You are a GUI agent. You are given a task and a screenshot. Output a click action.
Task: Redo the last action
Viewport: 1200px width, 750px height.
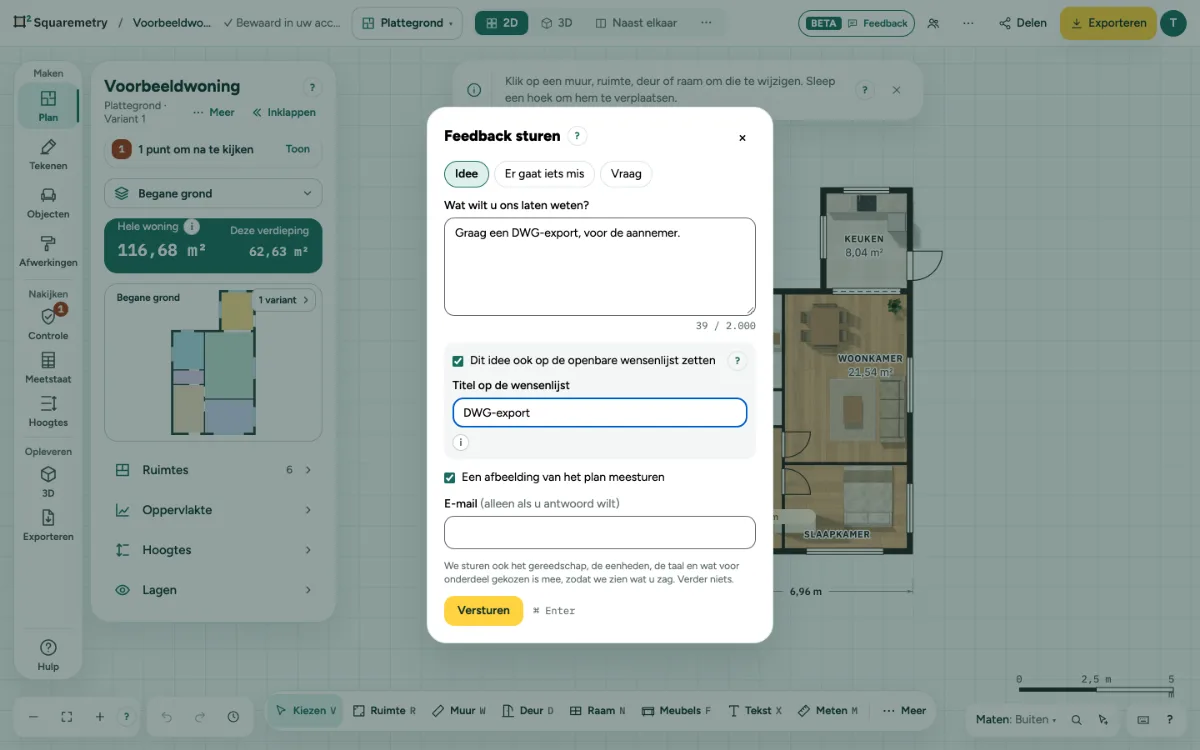[200, 717]
